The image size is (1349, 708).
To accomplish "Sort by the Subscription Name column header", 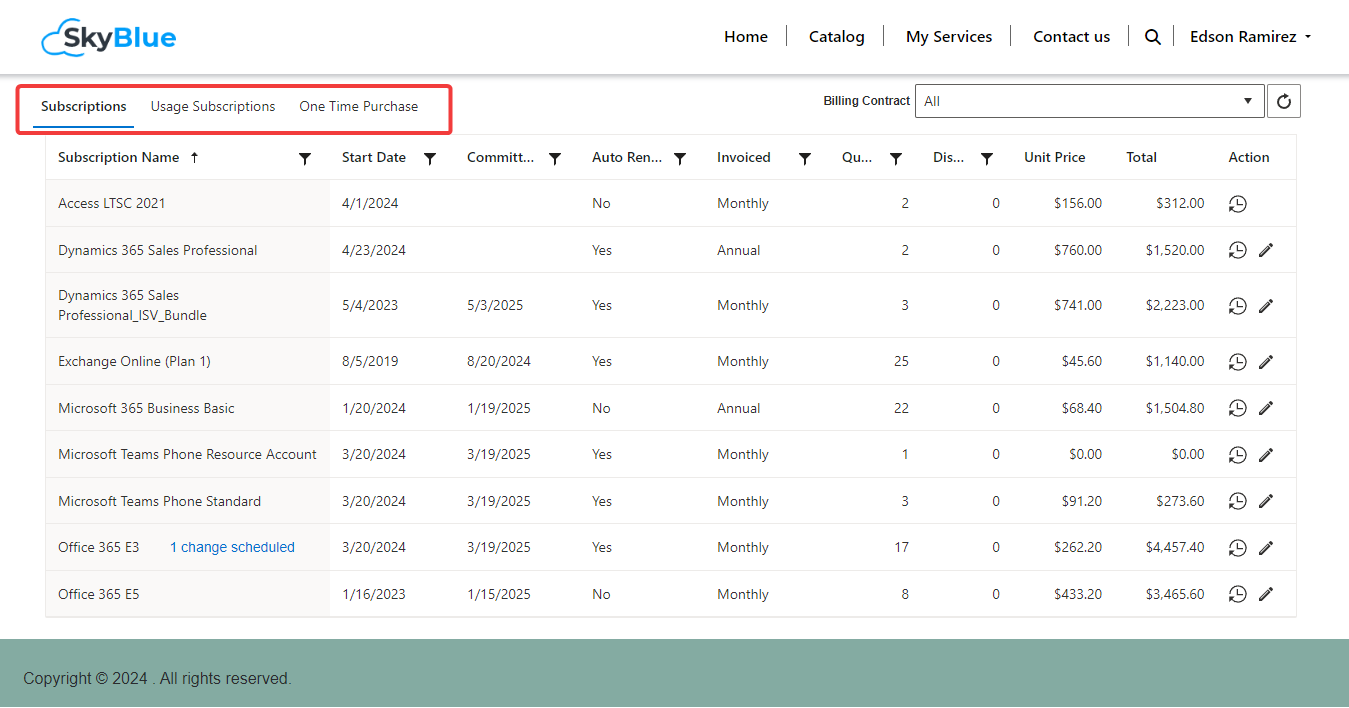I will coord(119,157).
